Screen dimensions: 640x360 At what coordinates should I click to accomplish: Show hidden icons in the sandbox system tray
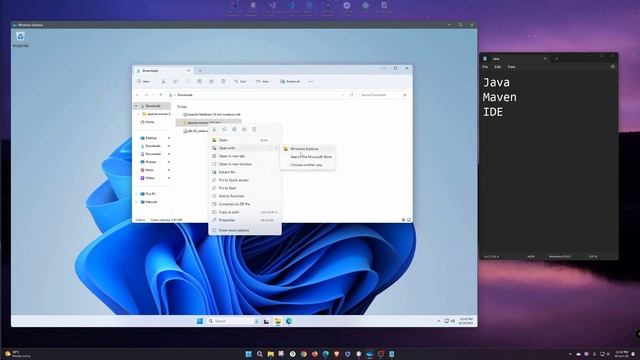pos(438,321)
